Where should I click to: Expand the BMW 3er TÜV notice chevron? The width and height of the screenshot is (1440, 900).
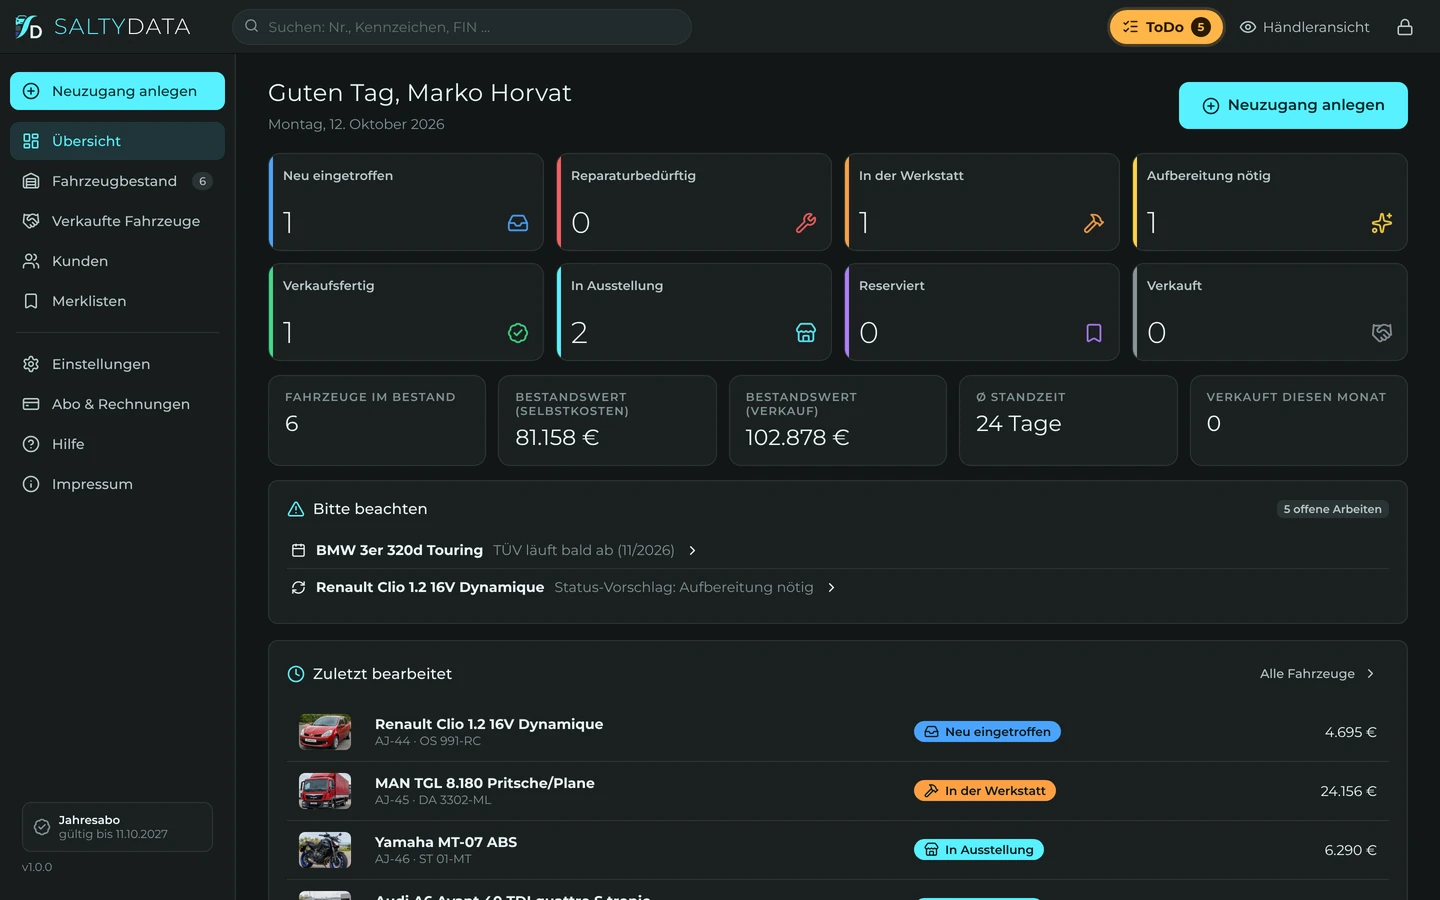tap(692, 550)
